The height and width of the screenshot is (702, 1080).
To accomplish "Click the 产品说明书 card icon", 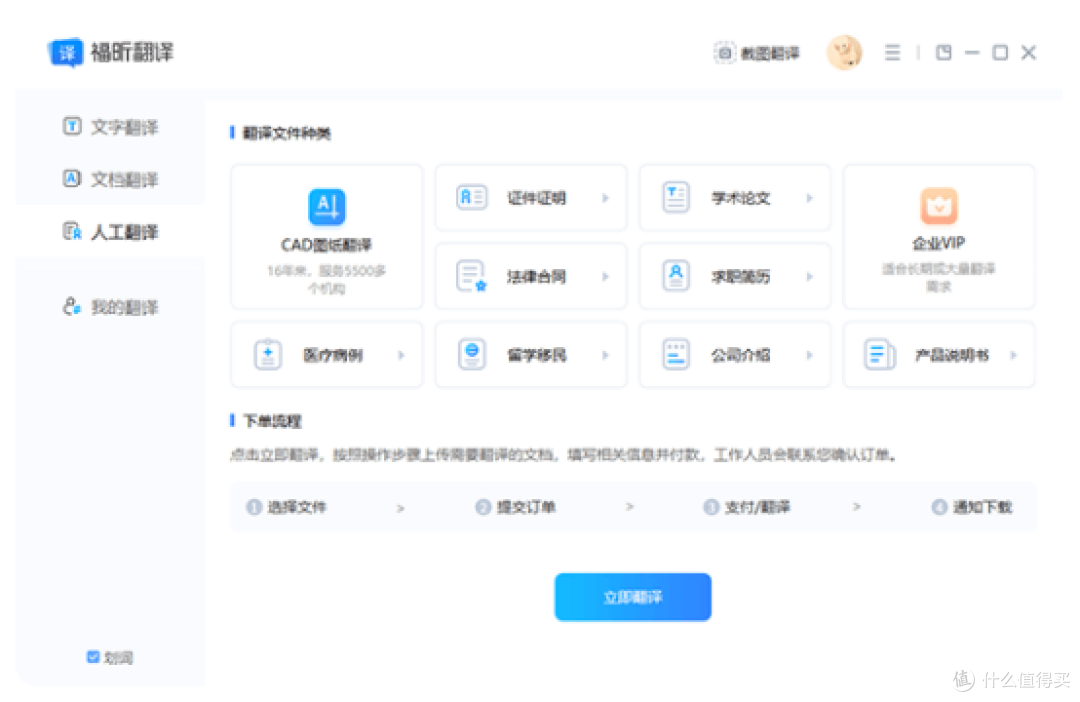I will click(880, 355).
